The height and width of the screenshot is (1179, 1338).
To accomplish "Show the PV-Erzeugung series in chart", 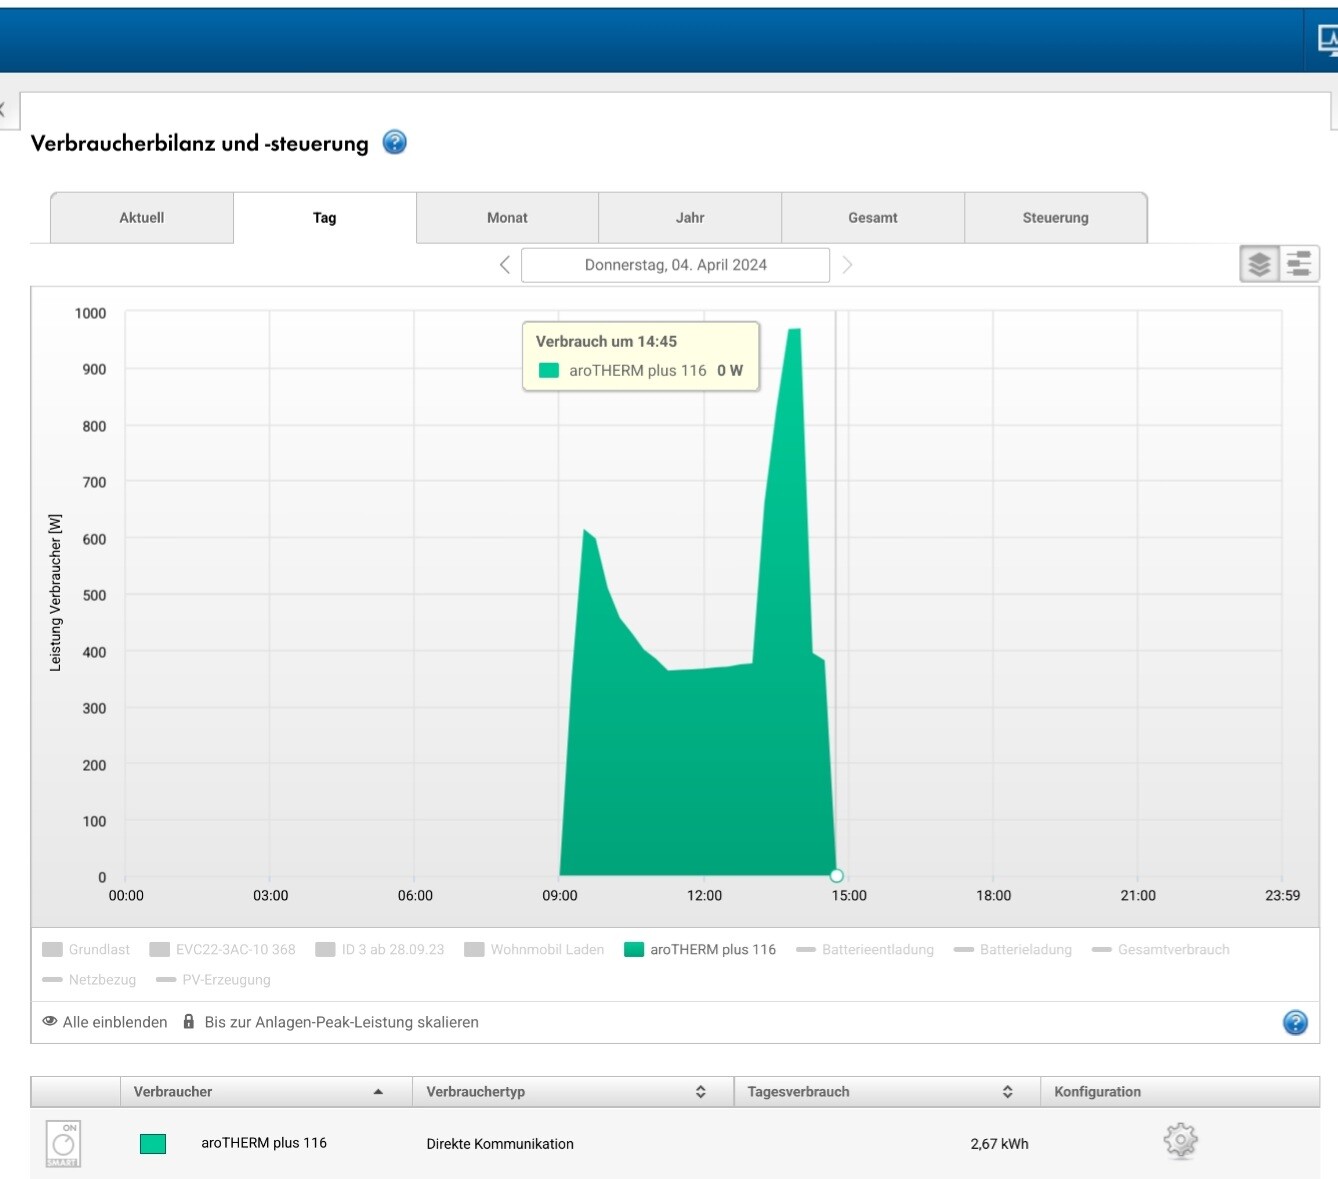I will (x=214, y=980).
